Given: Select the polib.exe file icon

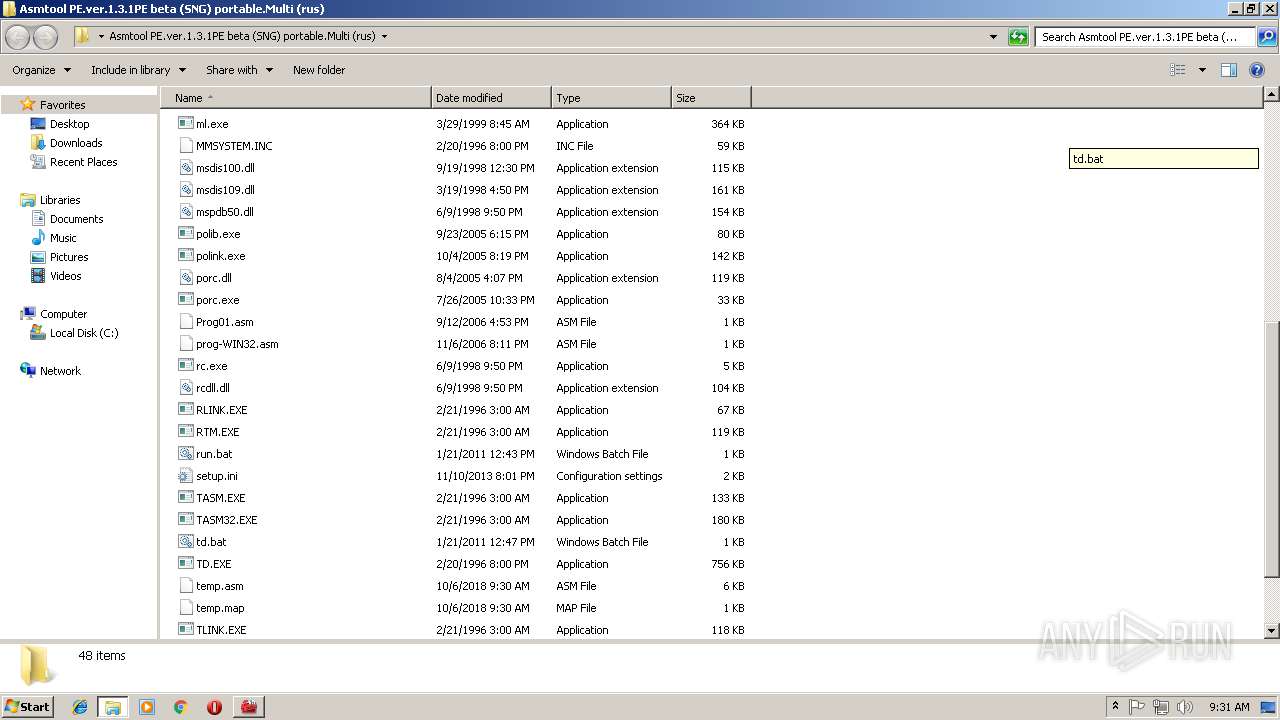Looking at the screenshot, I should click(x=185, y=233).
